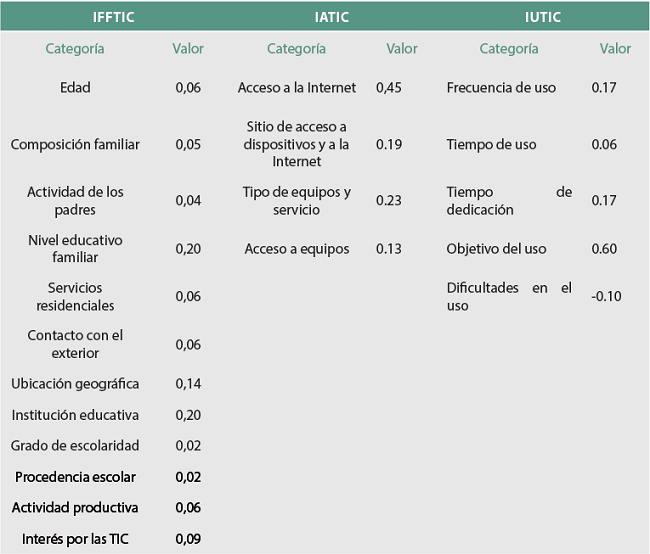Select the 0,45 value cell
The image size is (650, 554).
[x=389, y=88]
